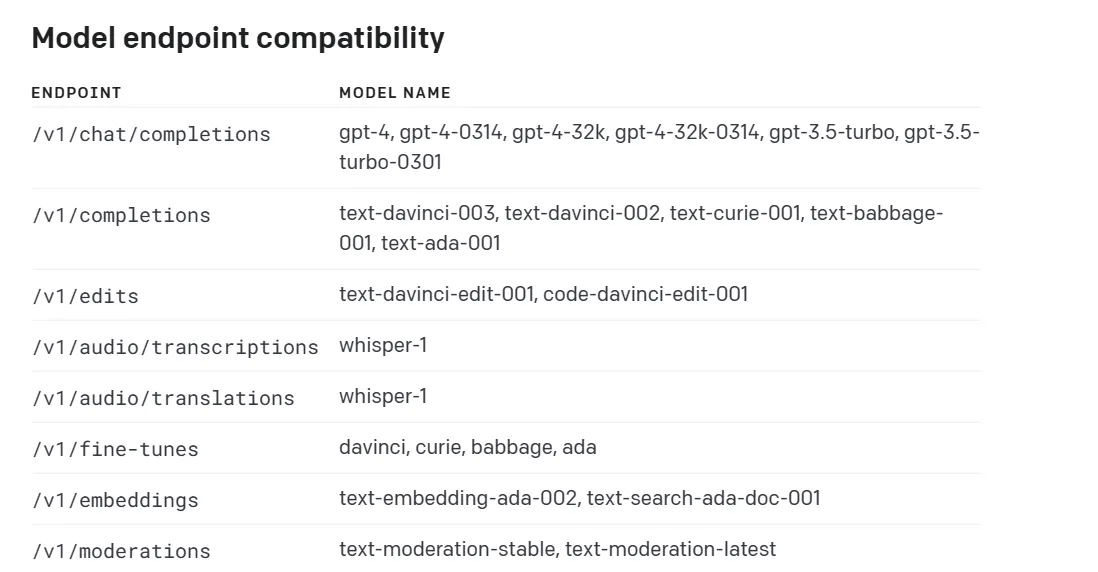The width and height of the screenshot is (1098, 572).
Task: Click the davinci, curie, babbage, ada list
Action: click(x=468, y=447)
